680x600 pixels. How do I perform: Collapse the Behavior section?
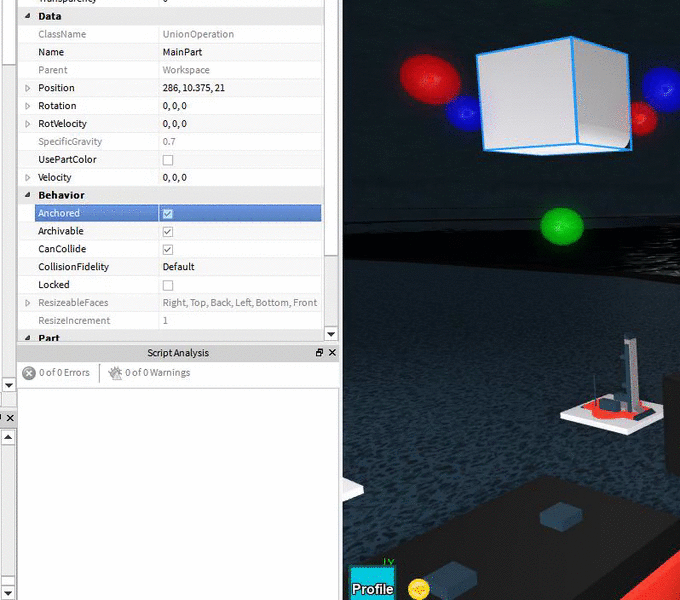(28, 195)
